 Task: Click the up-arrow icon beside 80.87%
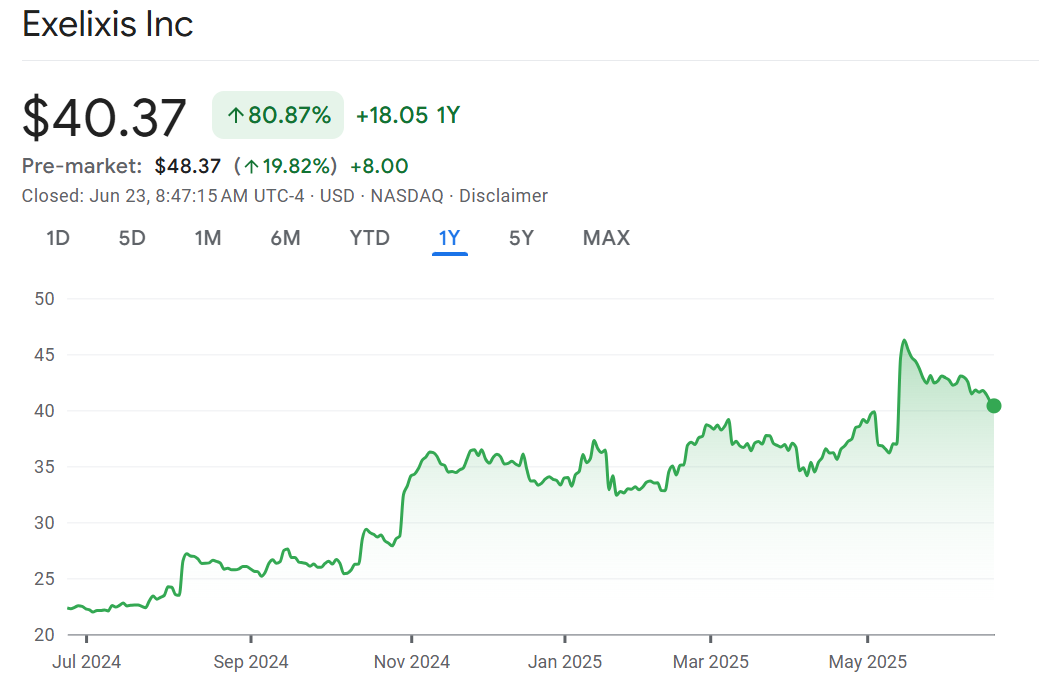click(x=236, y=116)
